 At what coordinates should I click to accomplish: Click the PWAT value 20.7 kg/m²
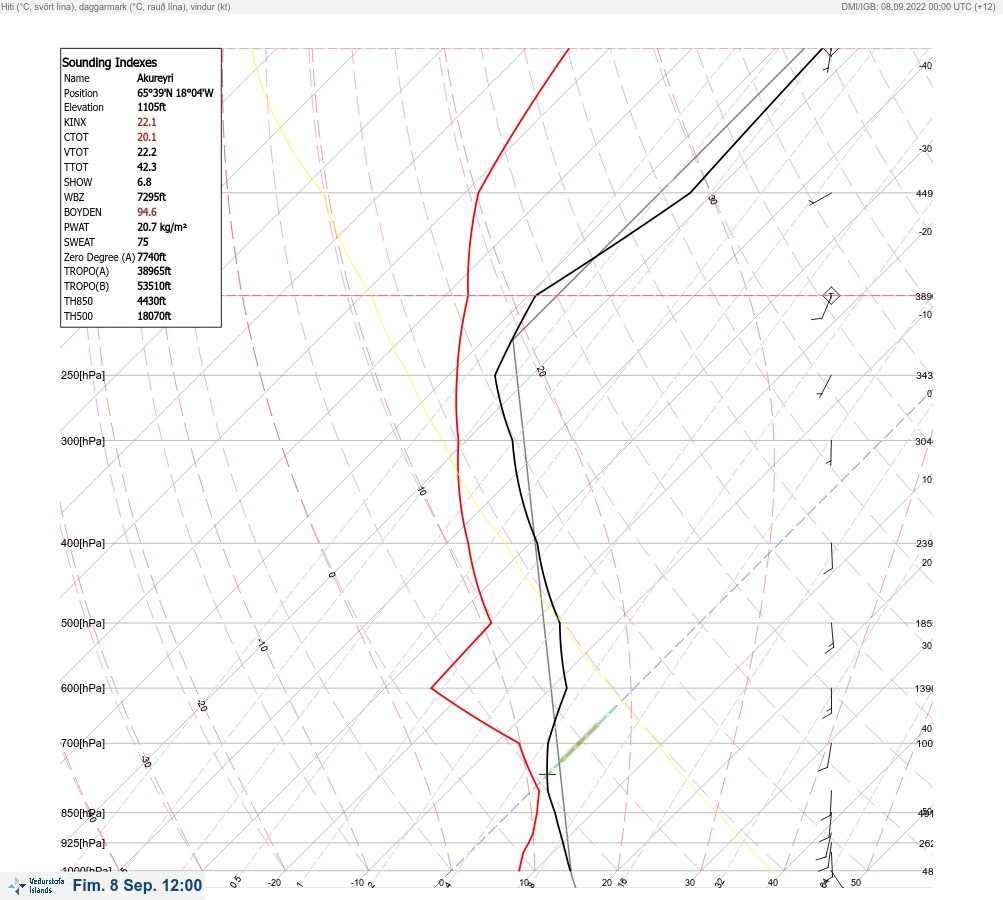(162, 227)
